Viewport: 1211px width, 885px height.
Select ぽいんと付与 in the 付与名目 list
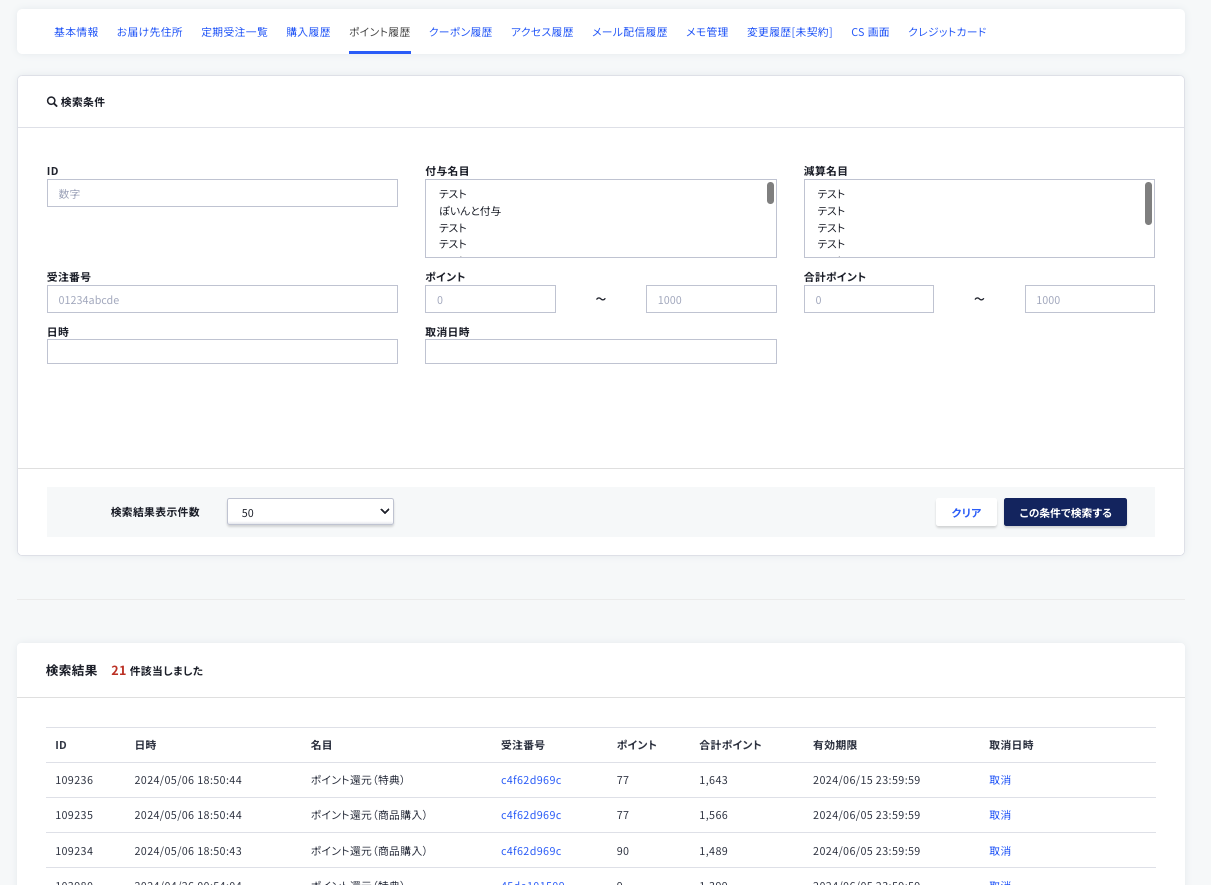(x=470, y=211)
